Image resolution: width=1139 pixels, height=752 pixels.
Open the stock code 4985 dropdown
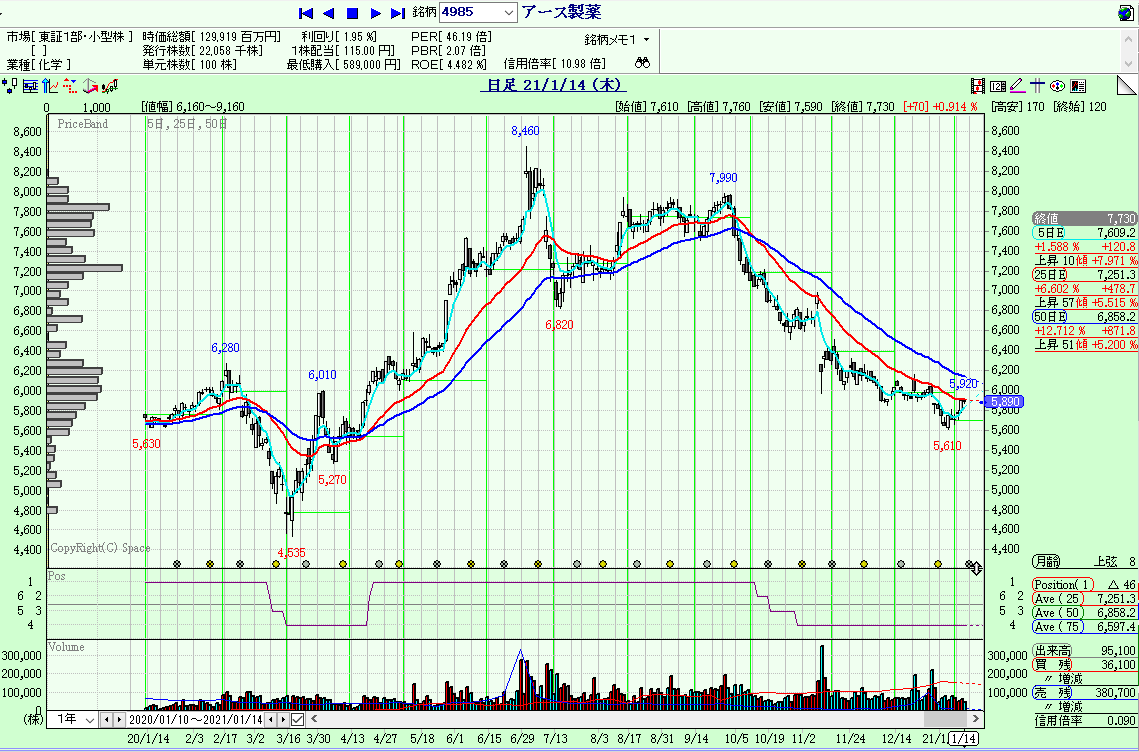507,12
